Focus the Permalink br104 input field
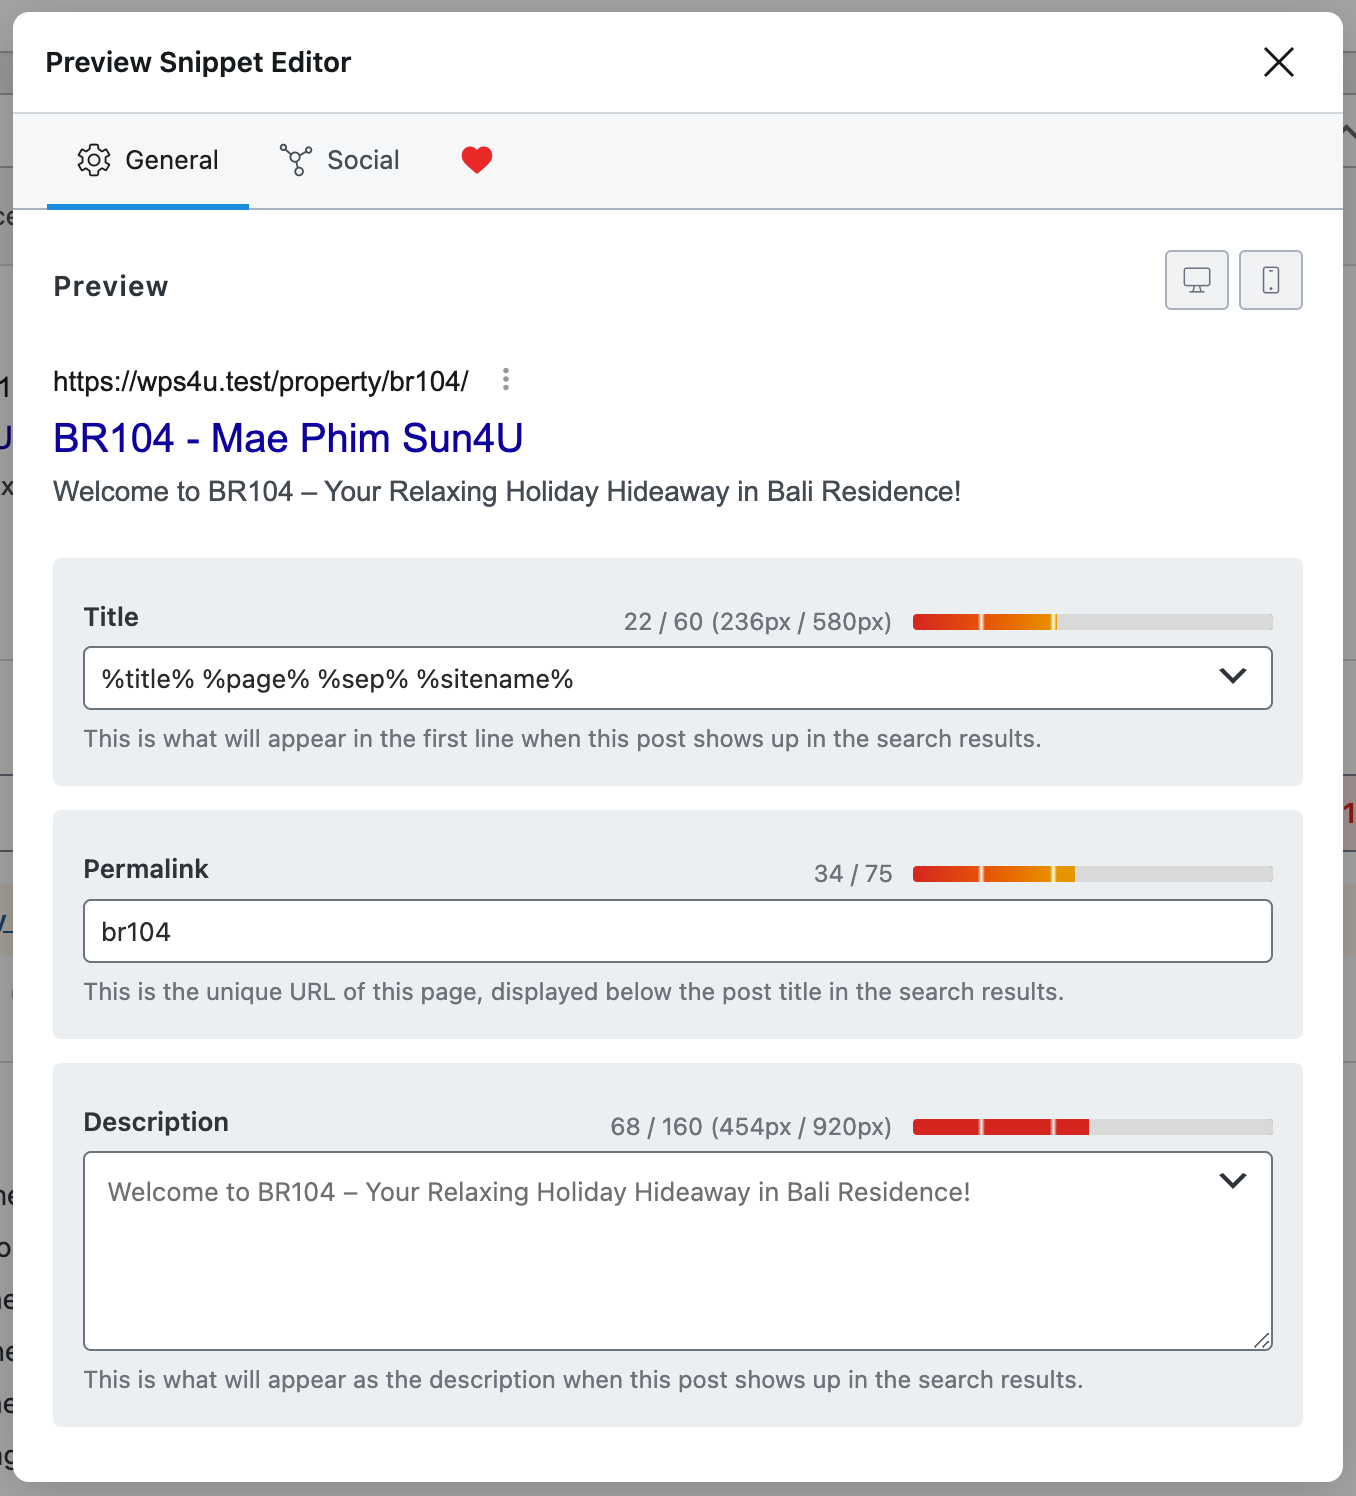Viewport: 1356px width, 1496px height. (678, 931)
